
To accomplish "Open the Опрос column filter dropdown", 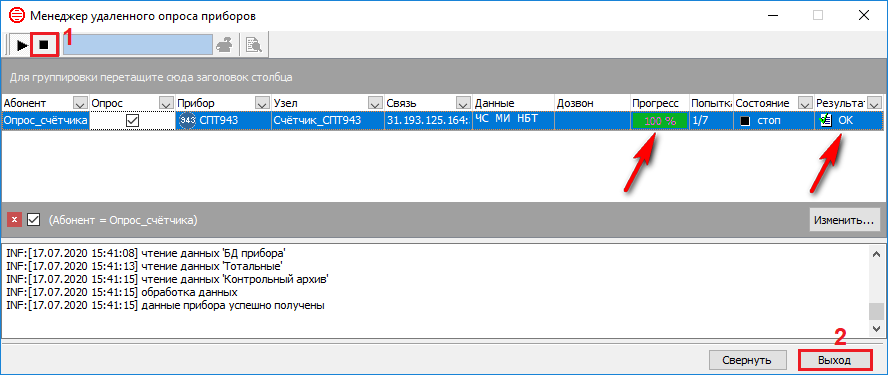I will (166, 103).
